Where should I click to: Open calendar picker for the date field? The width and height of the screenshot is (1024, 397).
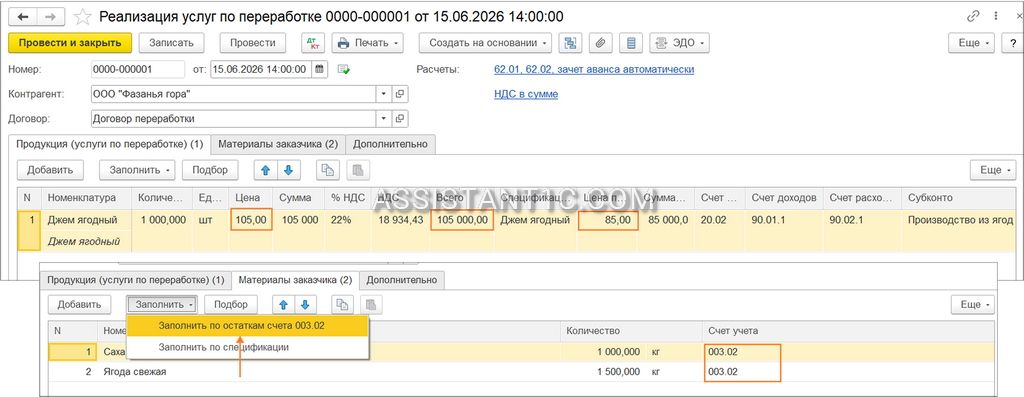coord(319,69)
